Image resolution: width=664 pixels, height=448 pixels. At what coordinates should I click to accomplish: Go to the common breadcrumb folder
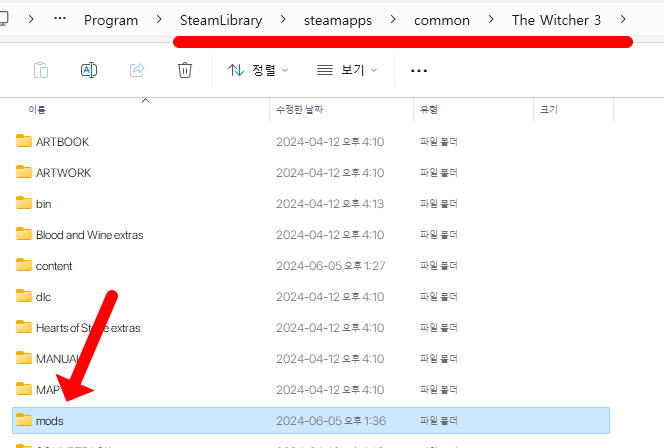coord(441,20)
